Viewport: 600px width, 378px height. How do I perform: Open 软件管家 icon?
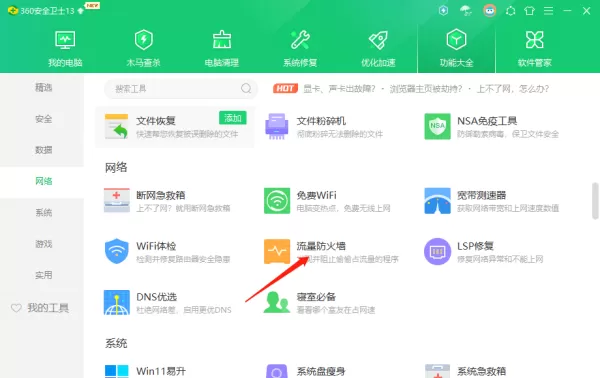click(535, 40)
